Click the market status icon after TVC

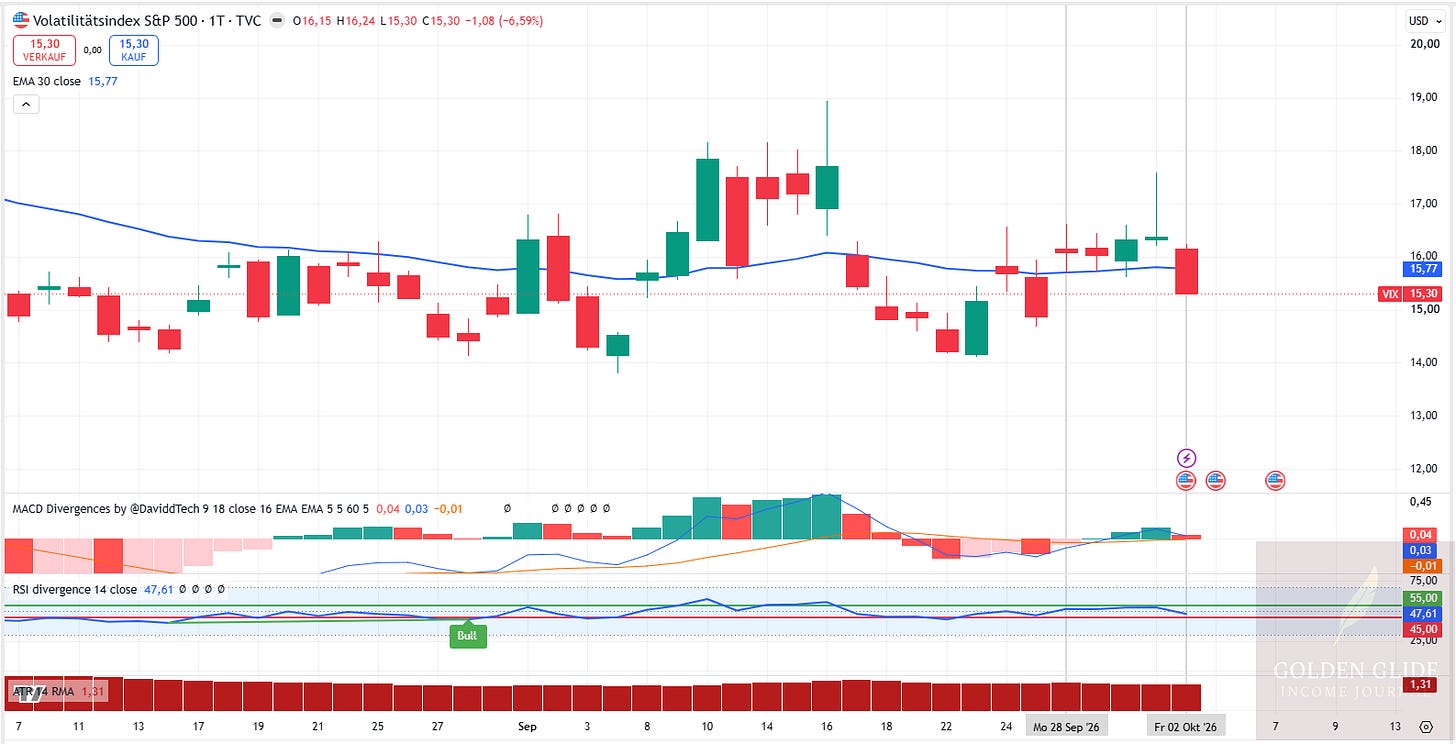(276, 21)
